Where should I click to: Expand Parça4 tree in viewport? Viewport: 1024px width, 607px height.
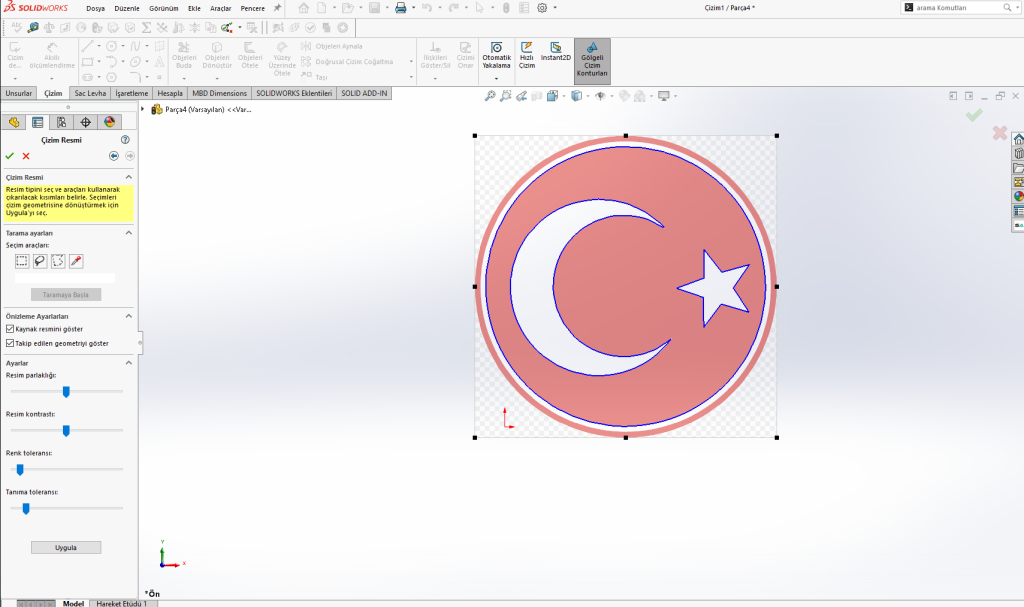[143, 109]
